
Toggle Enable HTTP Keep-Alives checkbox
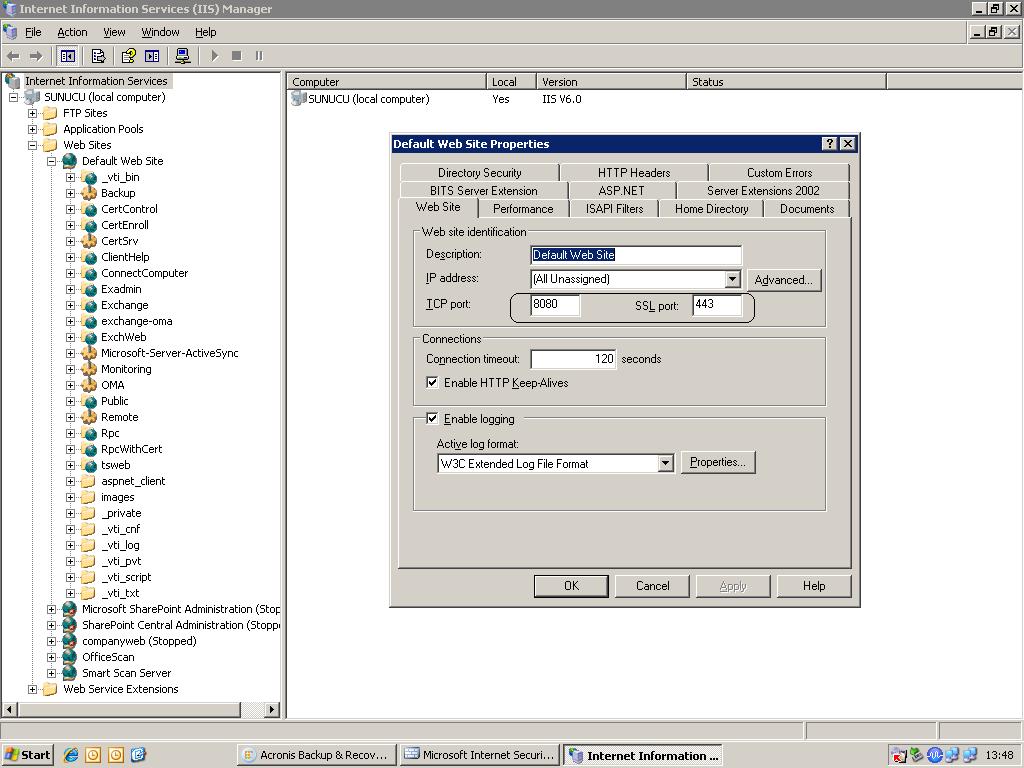click(432, 383)
